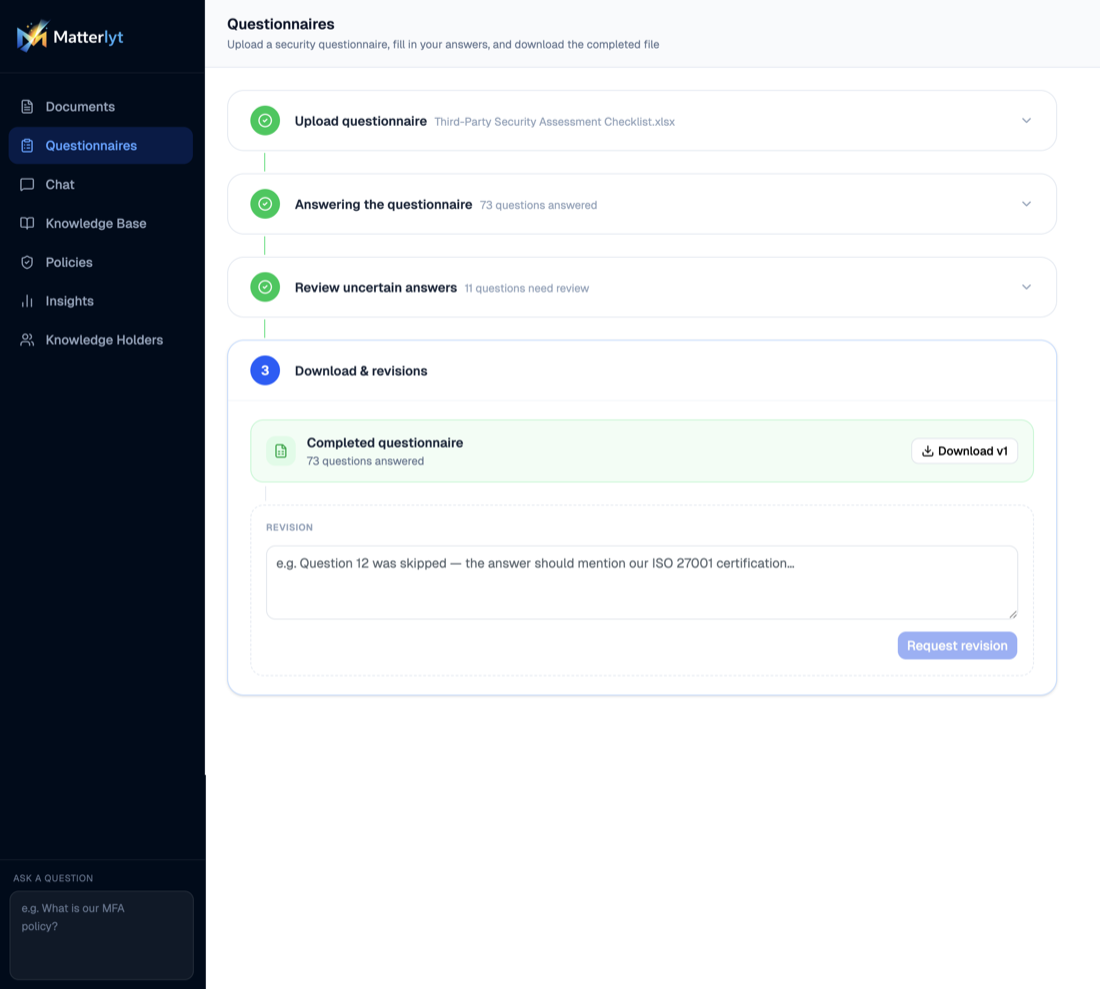The image size is (1100, 989).
Task: Click the Knowledge Base book icon
Action: [27, 223]
